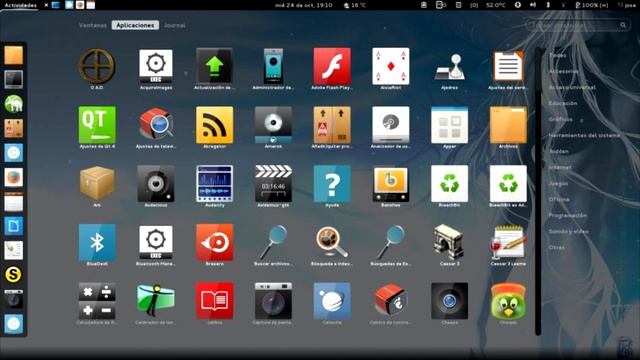Open the Caesar 3 game icon

point(449,242)
